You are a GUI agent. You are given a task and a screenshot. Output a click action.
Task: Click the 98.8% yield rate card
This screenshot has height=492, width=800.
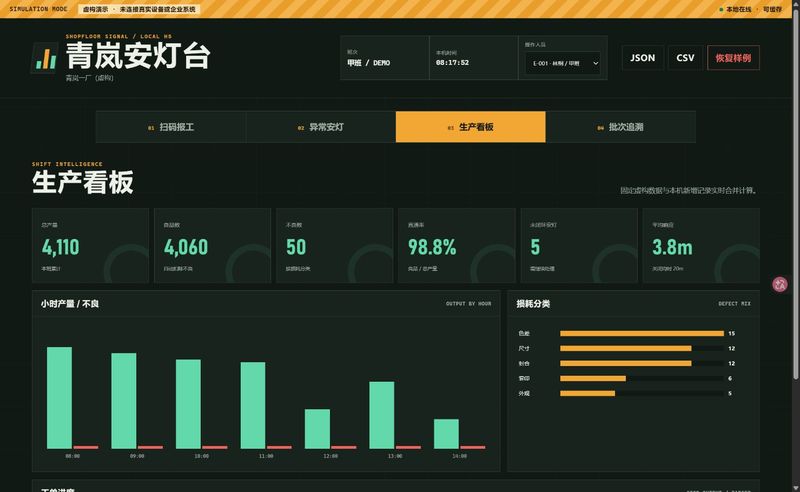click(x=457, y=245)
